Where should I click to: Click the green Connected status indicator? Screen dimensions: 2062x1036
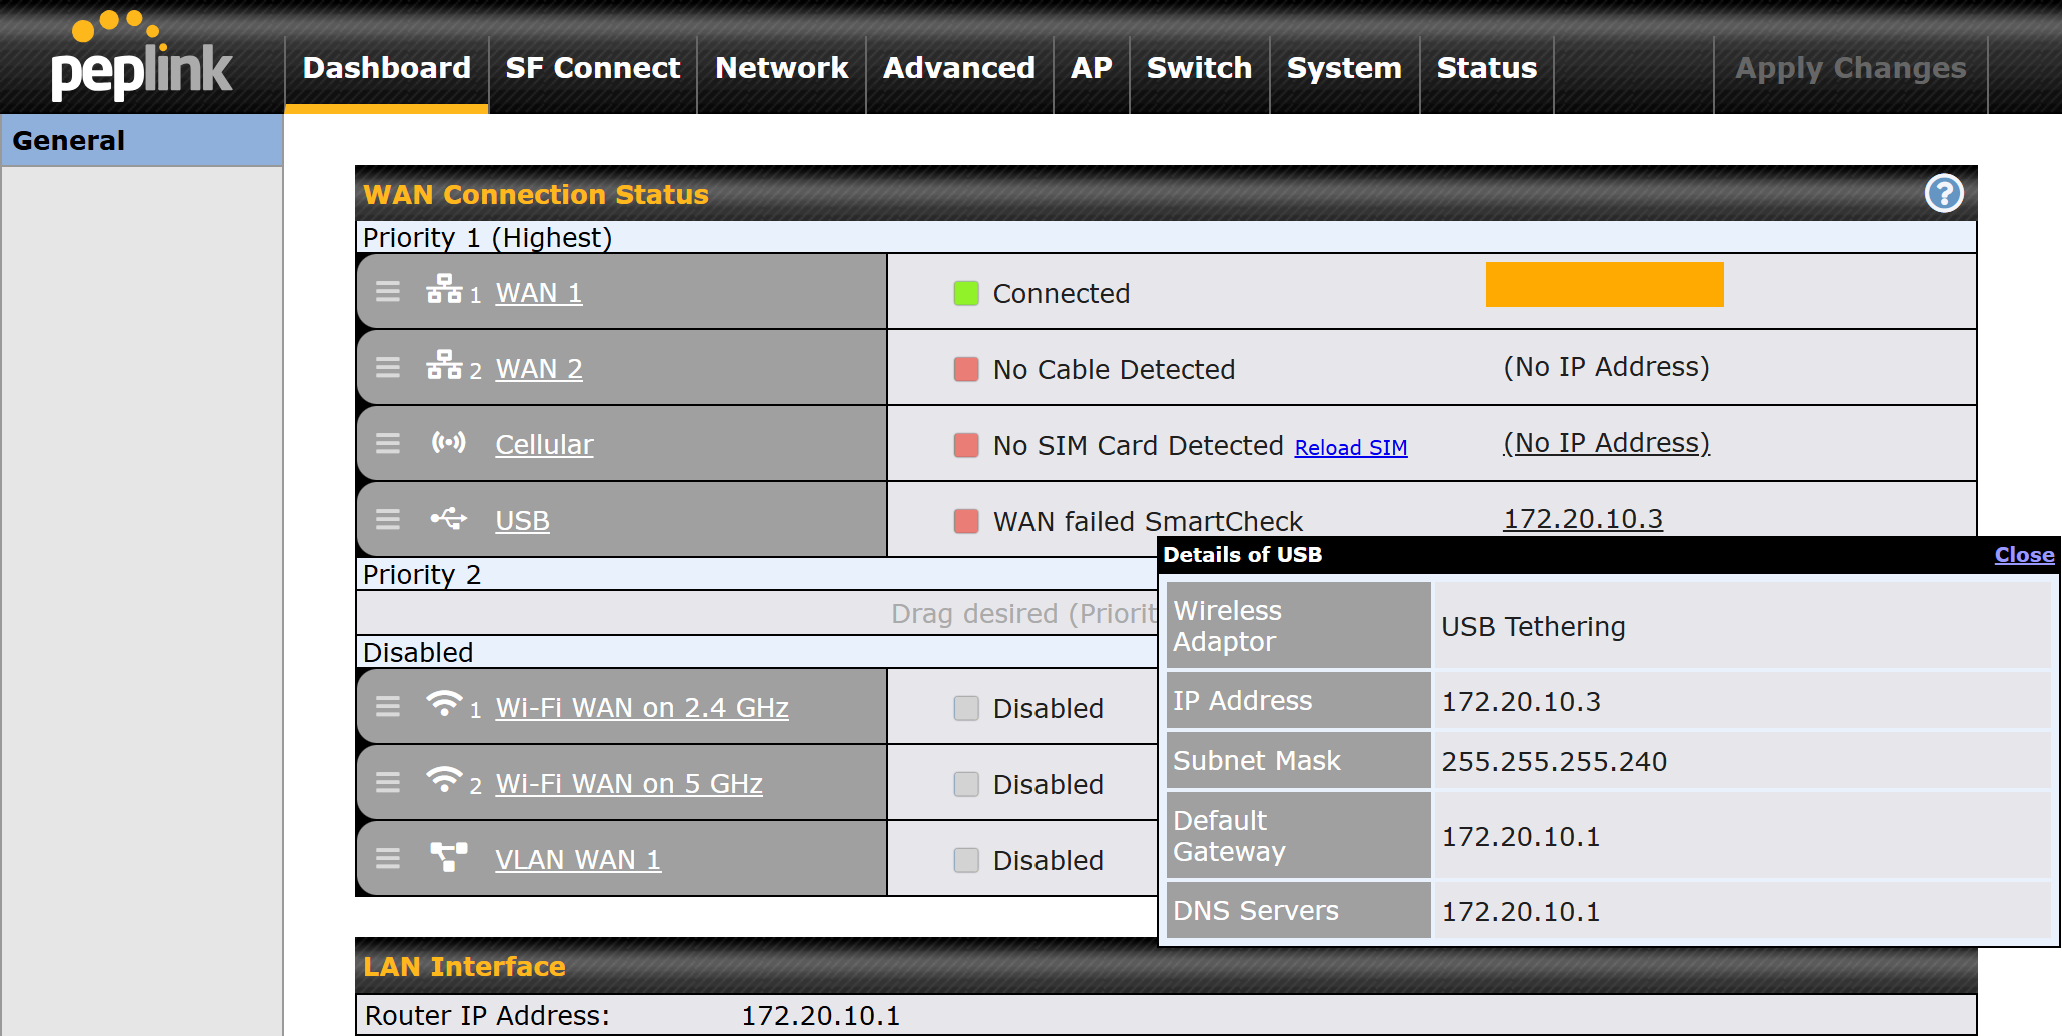[x=965, y=293]
